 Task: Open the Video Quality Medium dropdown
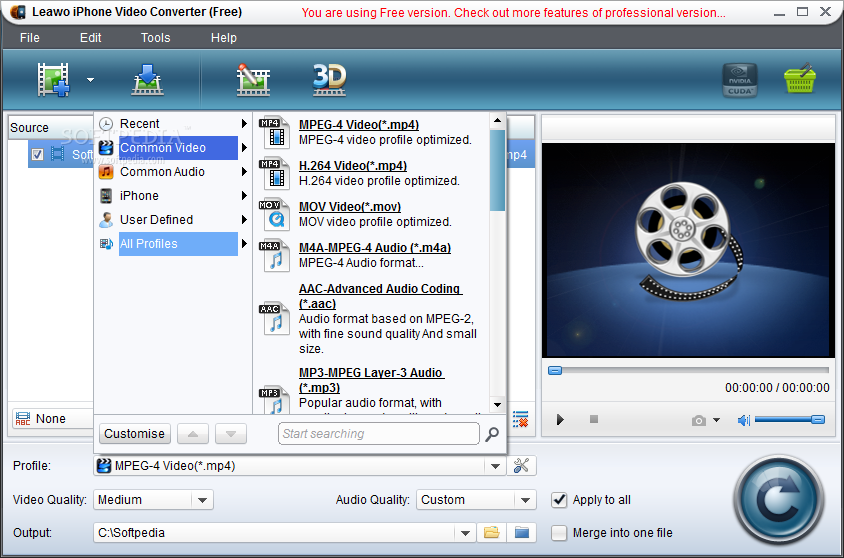[153, 500]
